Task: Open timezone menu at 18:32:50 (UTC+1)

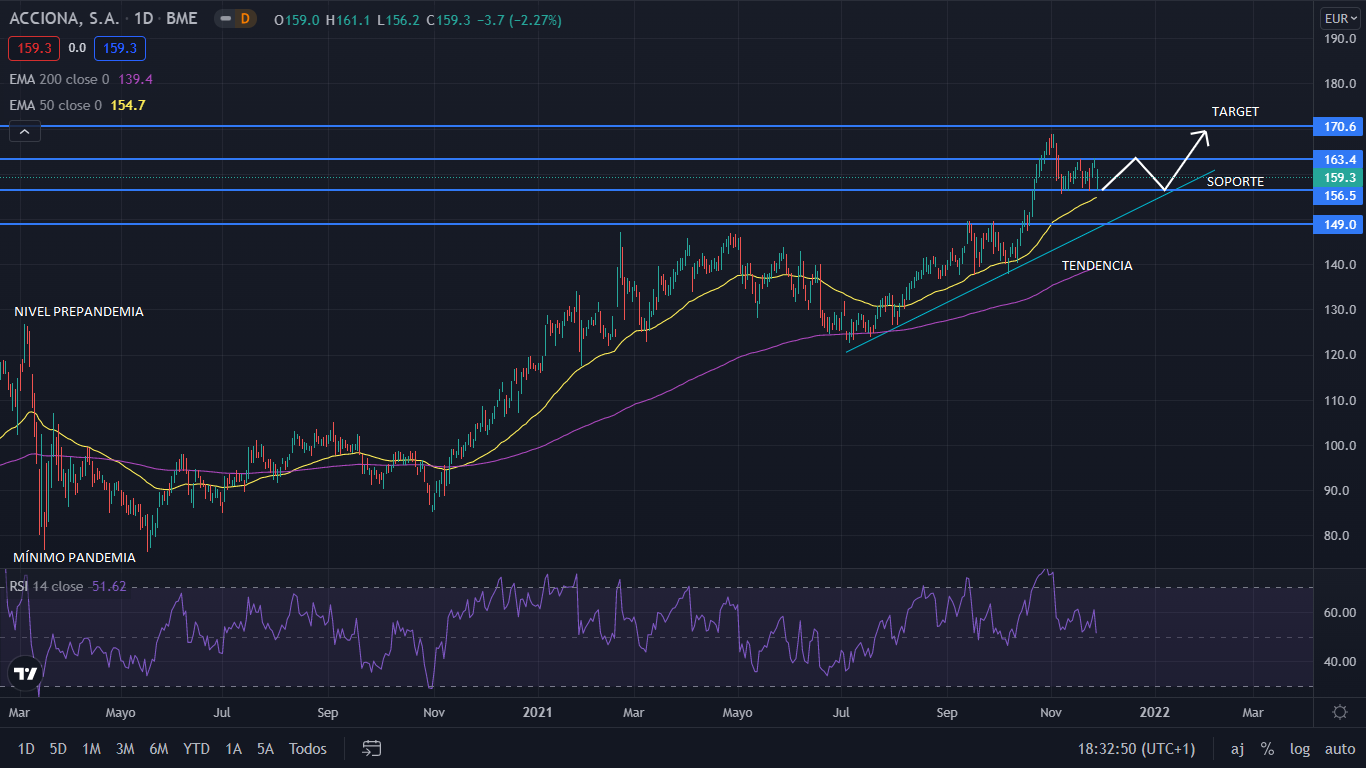Action: (x=1136, y=749)
